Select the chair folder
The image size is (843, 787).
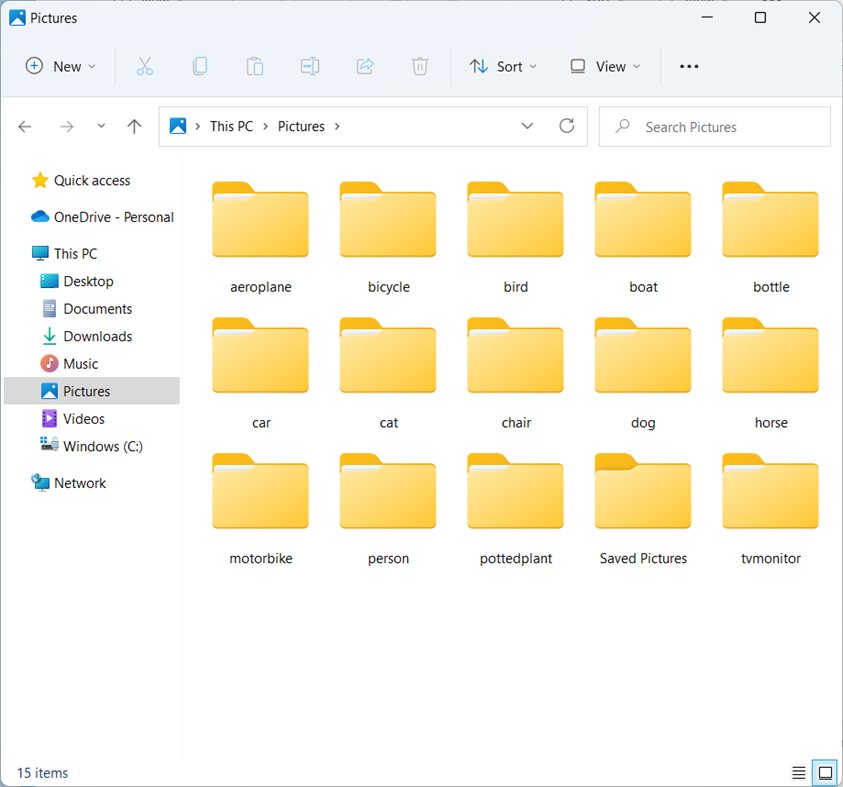pos(516,374)
